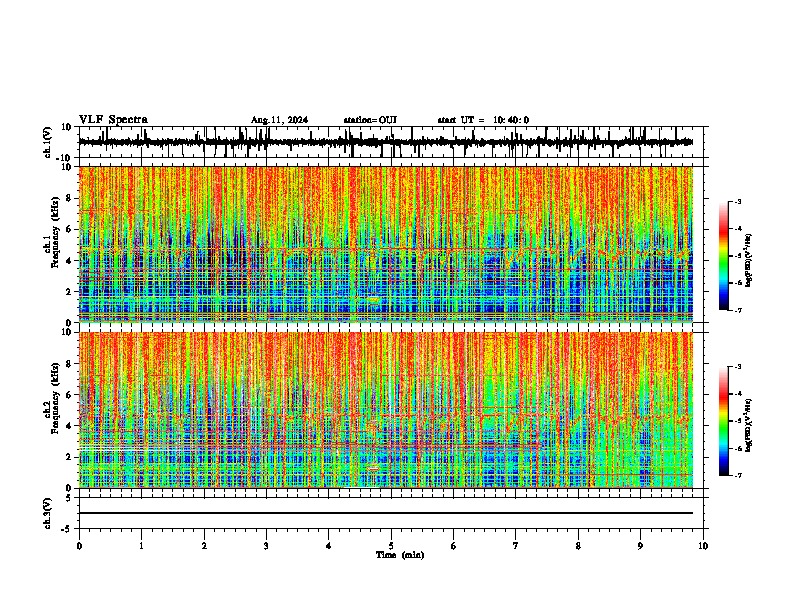Click the ch.1 color scale bar
The height and width of the screenshot is (612, 792).
pos(723,255)
